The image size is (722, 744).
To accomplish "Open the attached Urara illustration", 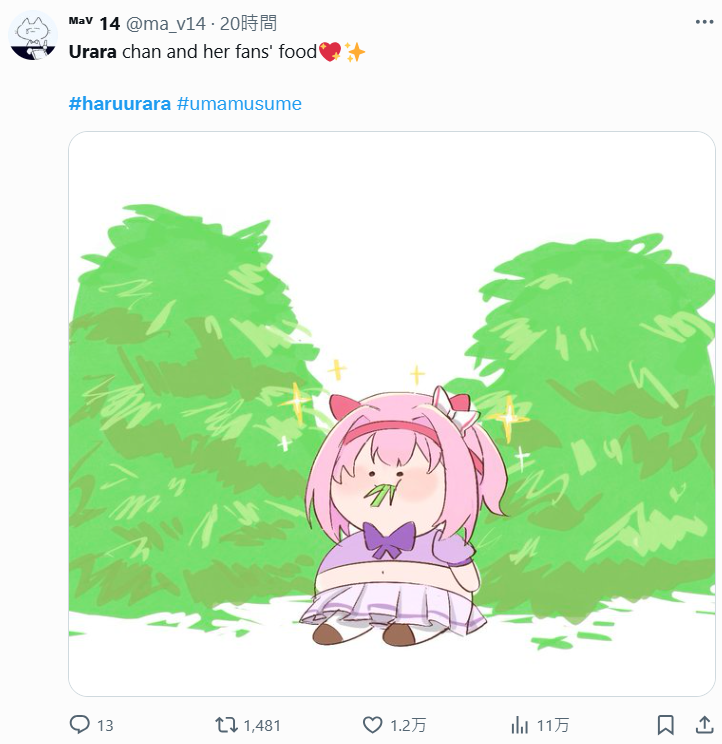I will point(392,413).
